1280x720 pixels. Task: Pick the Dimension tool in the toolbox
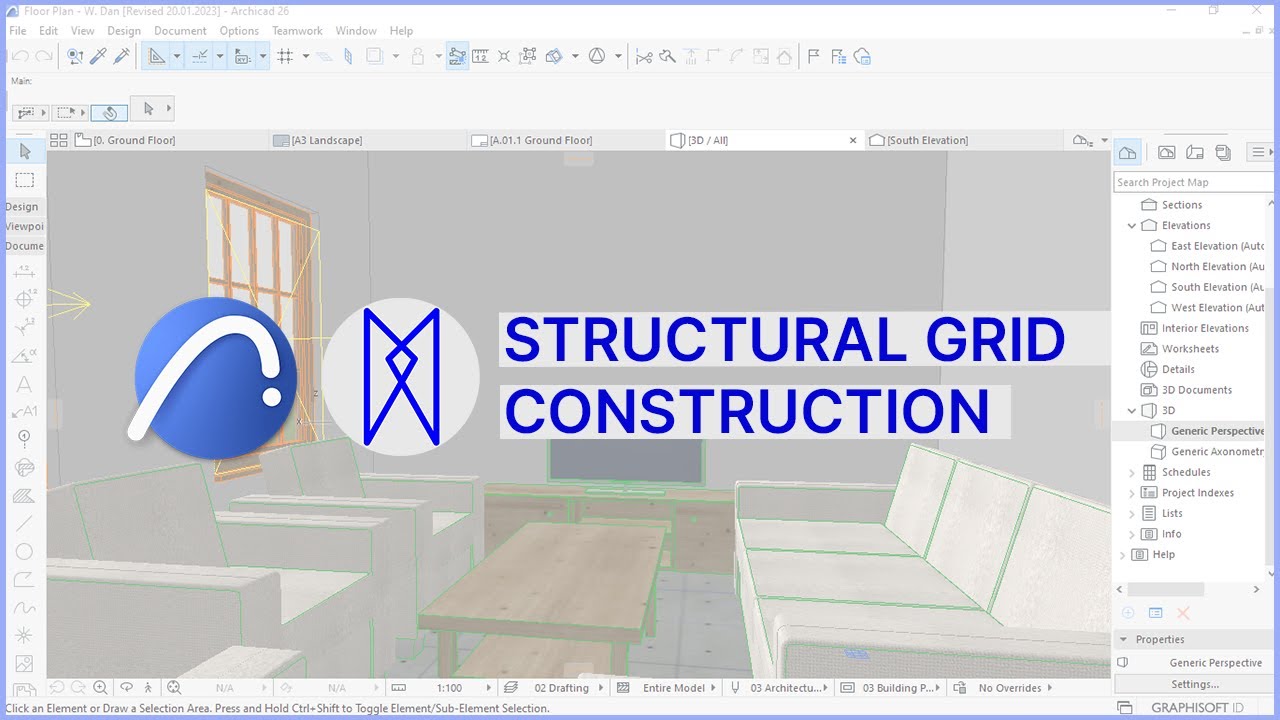[25, 272]
